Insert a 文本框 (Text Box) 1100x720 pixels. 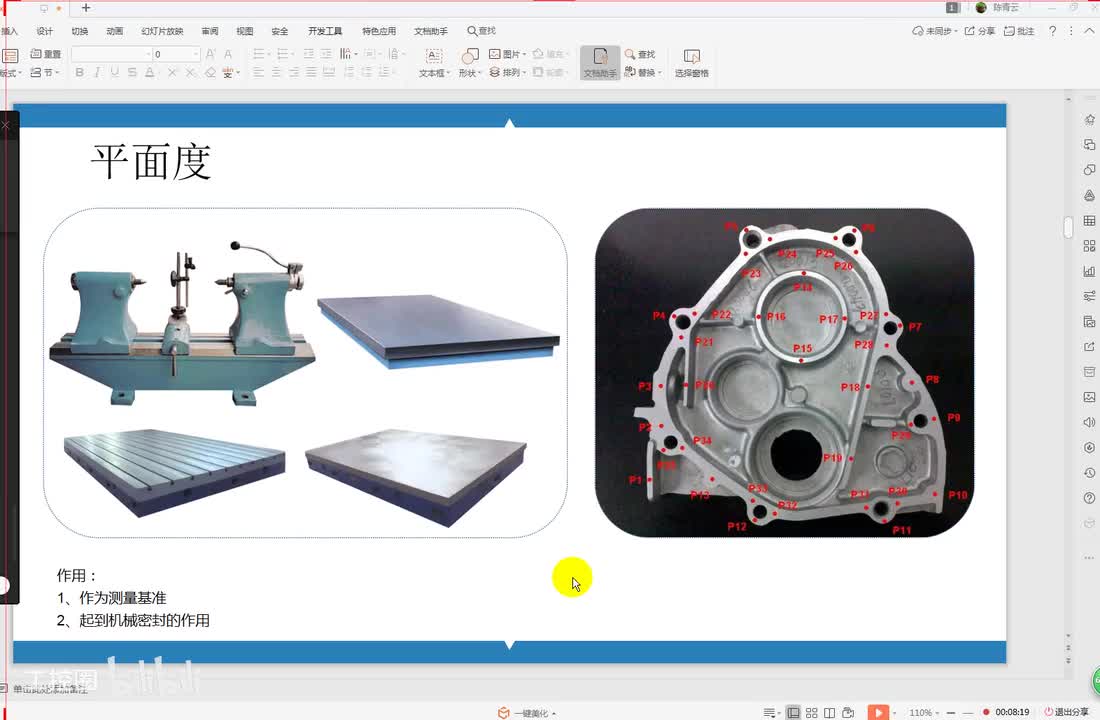point(434,62)
